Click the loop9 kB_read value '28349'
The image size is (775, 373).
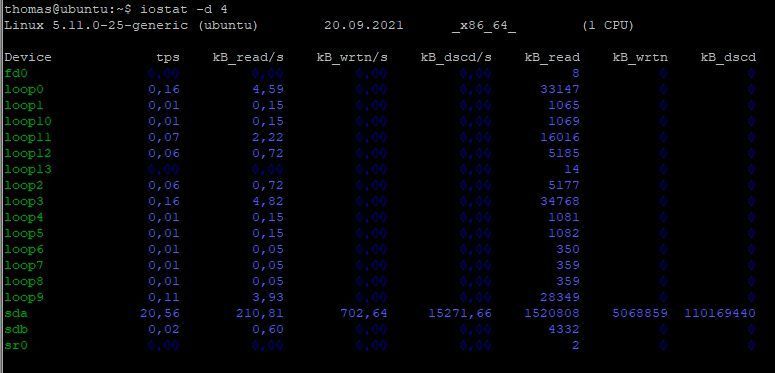click(x=560, y=298)
